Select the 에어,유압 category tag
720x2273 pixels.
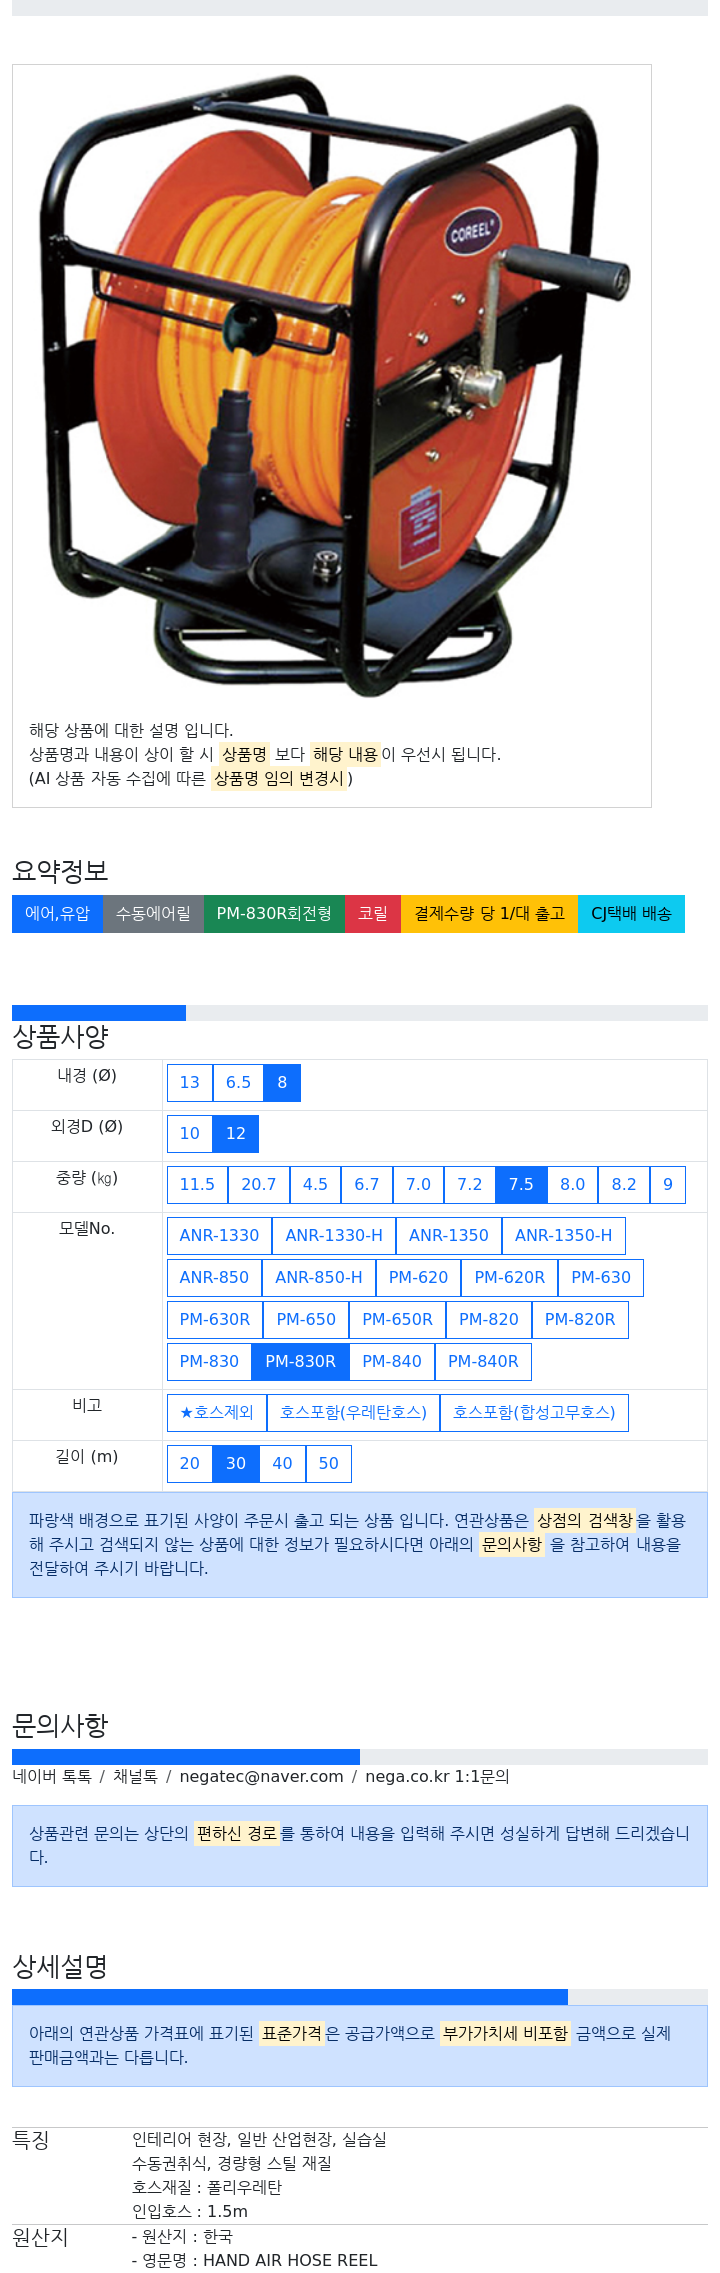point(57,913)
